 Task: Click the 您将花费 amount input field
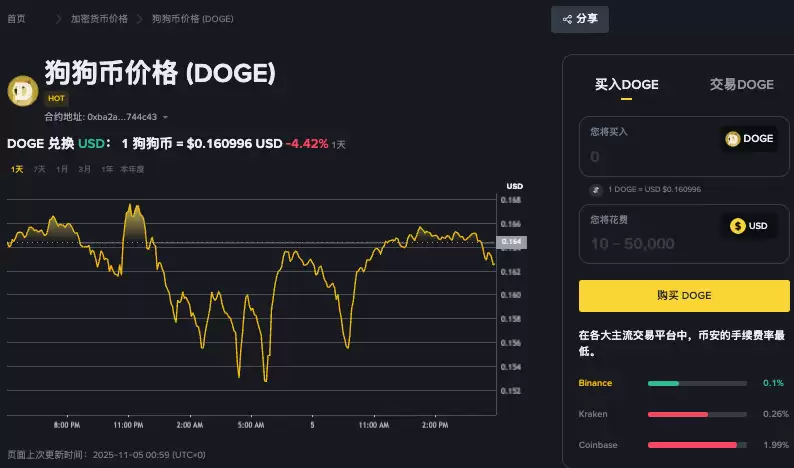pos(650,244)
